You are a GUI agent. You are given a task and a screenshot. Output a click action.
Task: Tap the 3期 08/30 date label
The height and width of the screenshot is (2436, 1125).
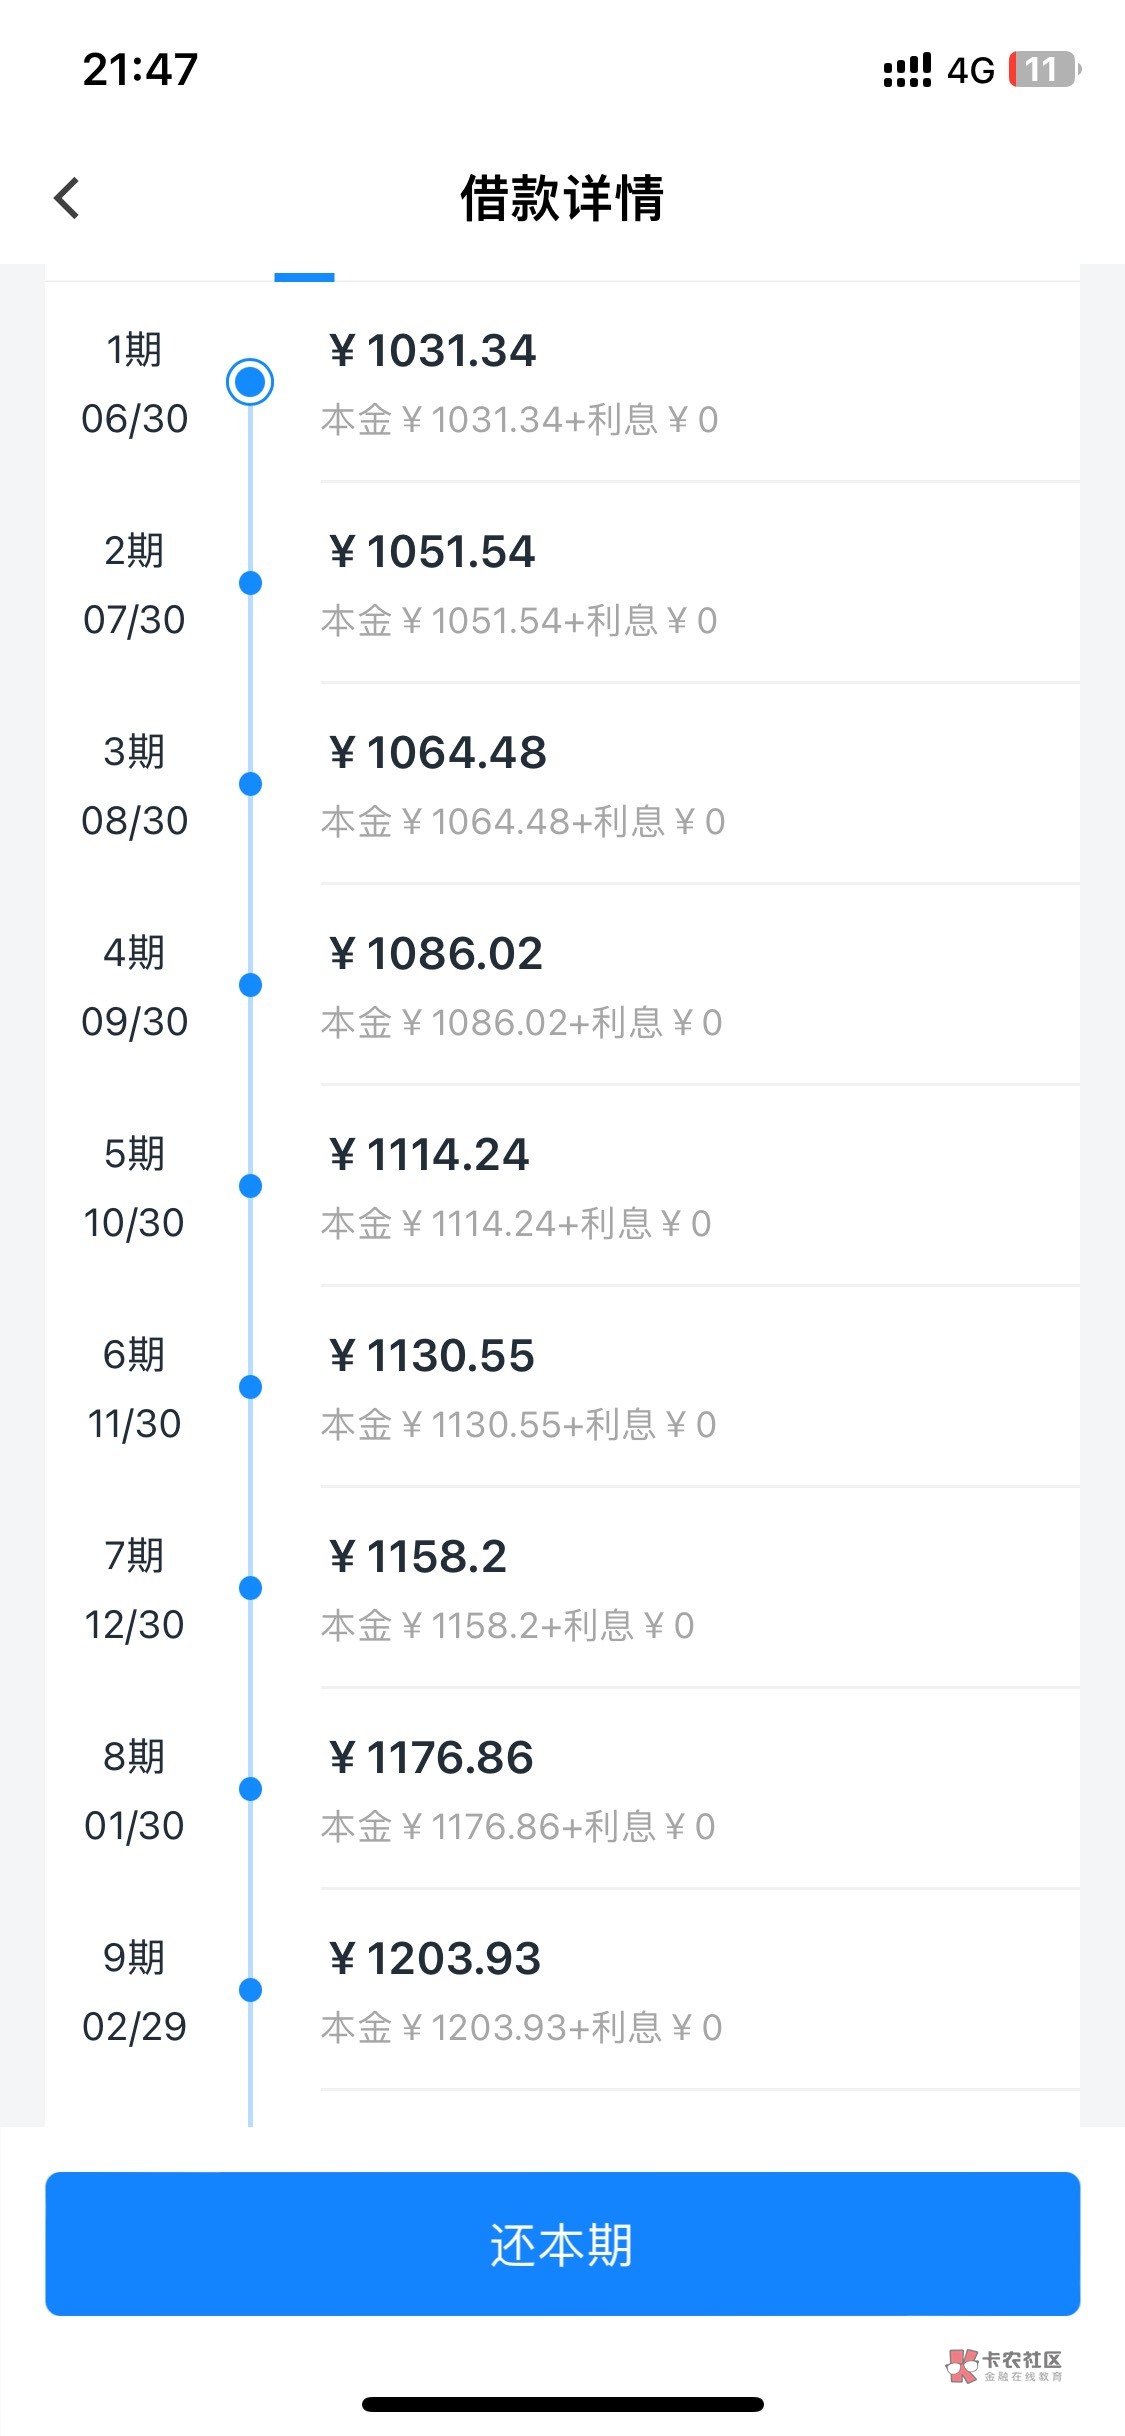[x=135, y=786]
